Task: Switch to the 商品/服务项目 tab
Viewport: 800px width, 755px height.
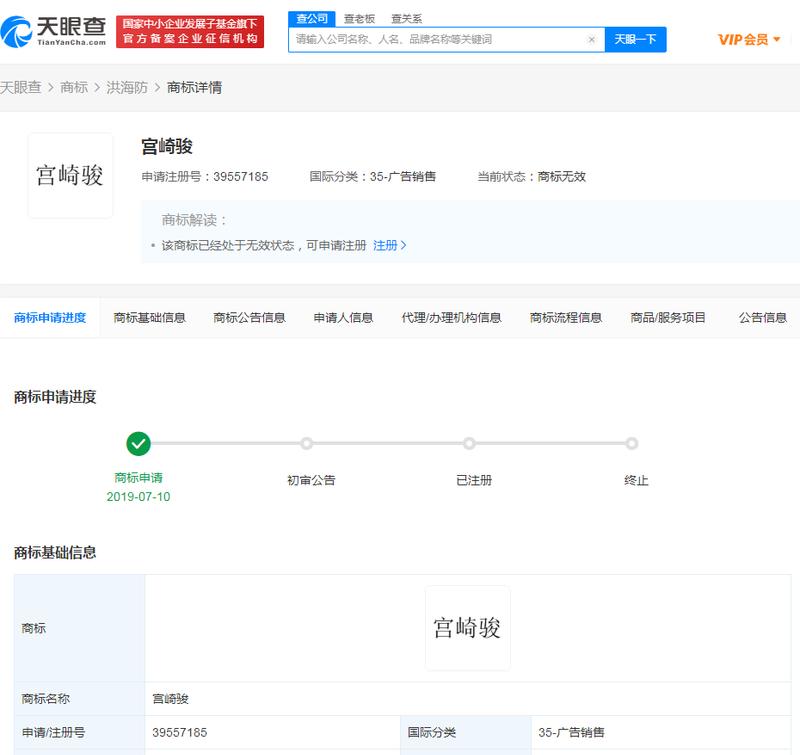Action: point(668,318)
